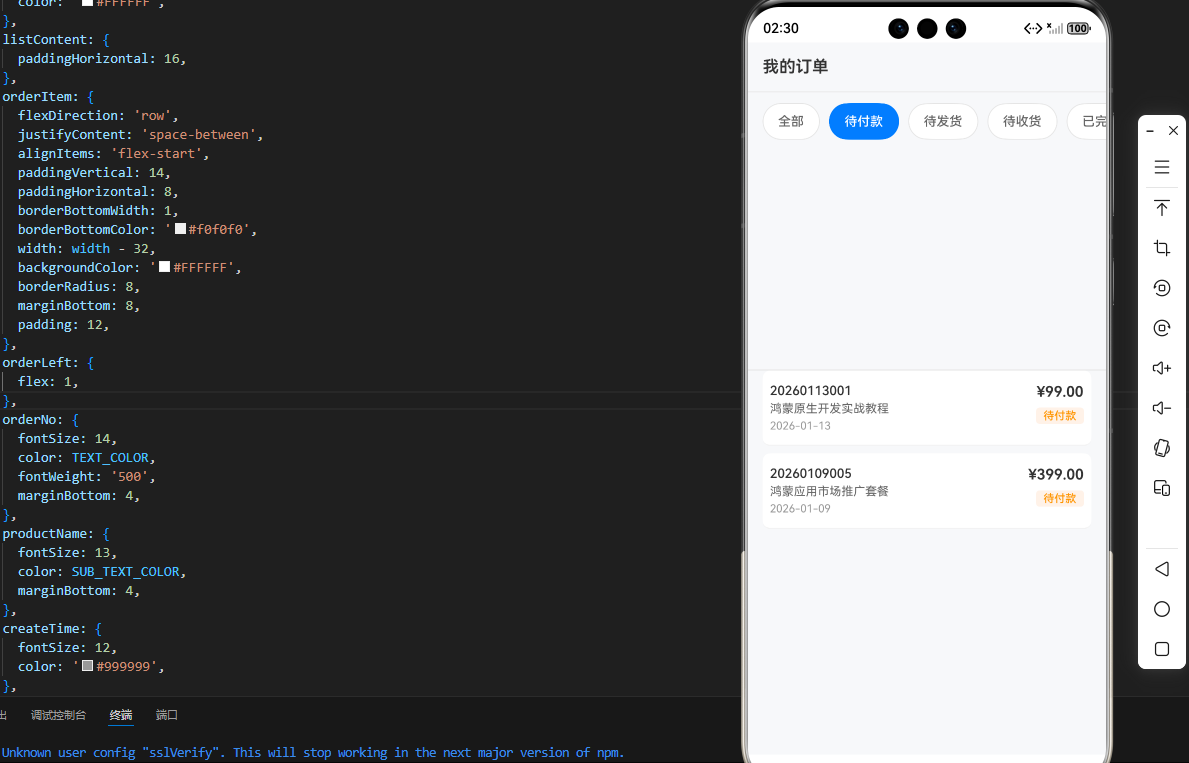Select the 待付款 order filter tab
The height and width of the screenshot is (763, 1189).
[x=864, y=121]
